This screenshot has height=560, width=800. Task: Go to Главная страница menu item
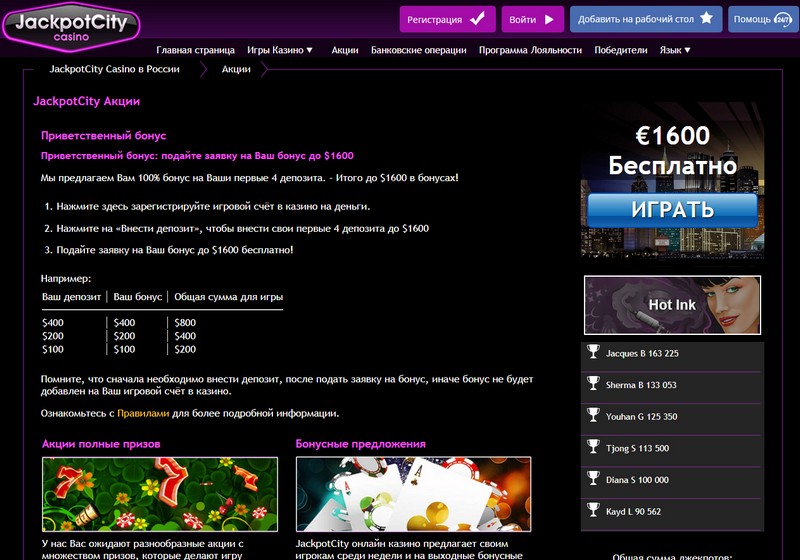[x=195, y=50]
